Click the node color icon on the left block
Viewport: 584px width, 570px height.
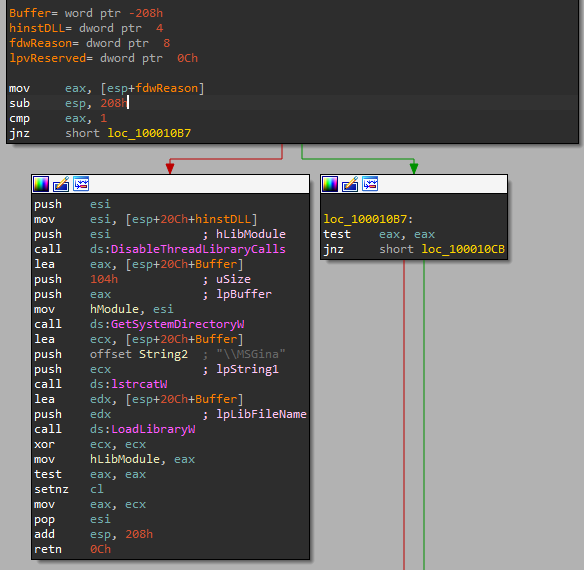coord(41,184)
